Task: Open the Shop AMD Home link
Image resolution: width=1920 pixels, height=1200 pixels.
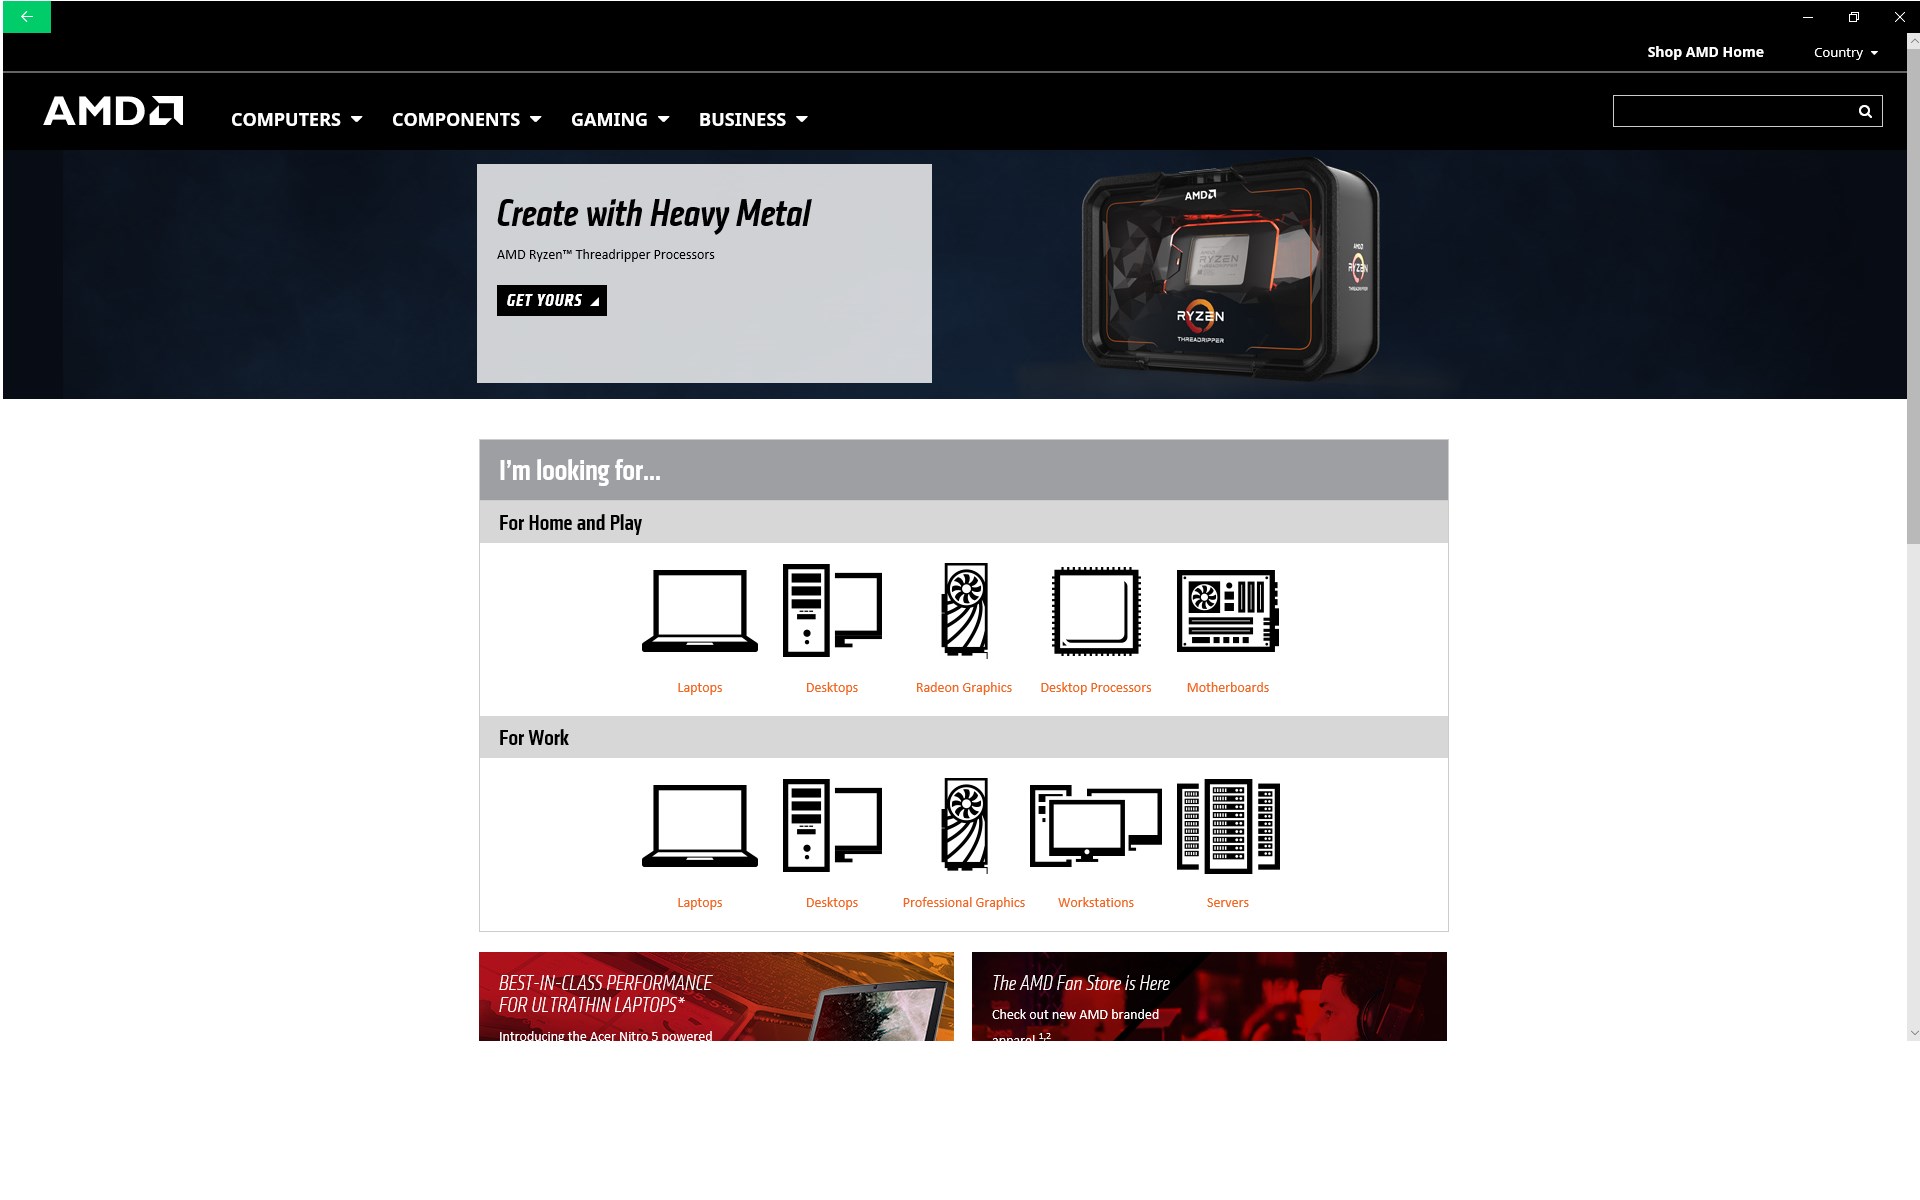Action: point(1705,52)
